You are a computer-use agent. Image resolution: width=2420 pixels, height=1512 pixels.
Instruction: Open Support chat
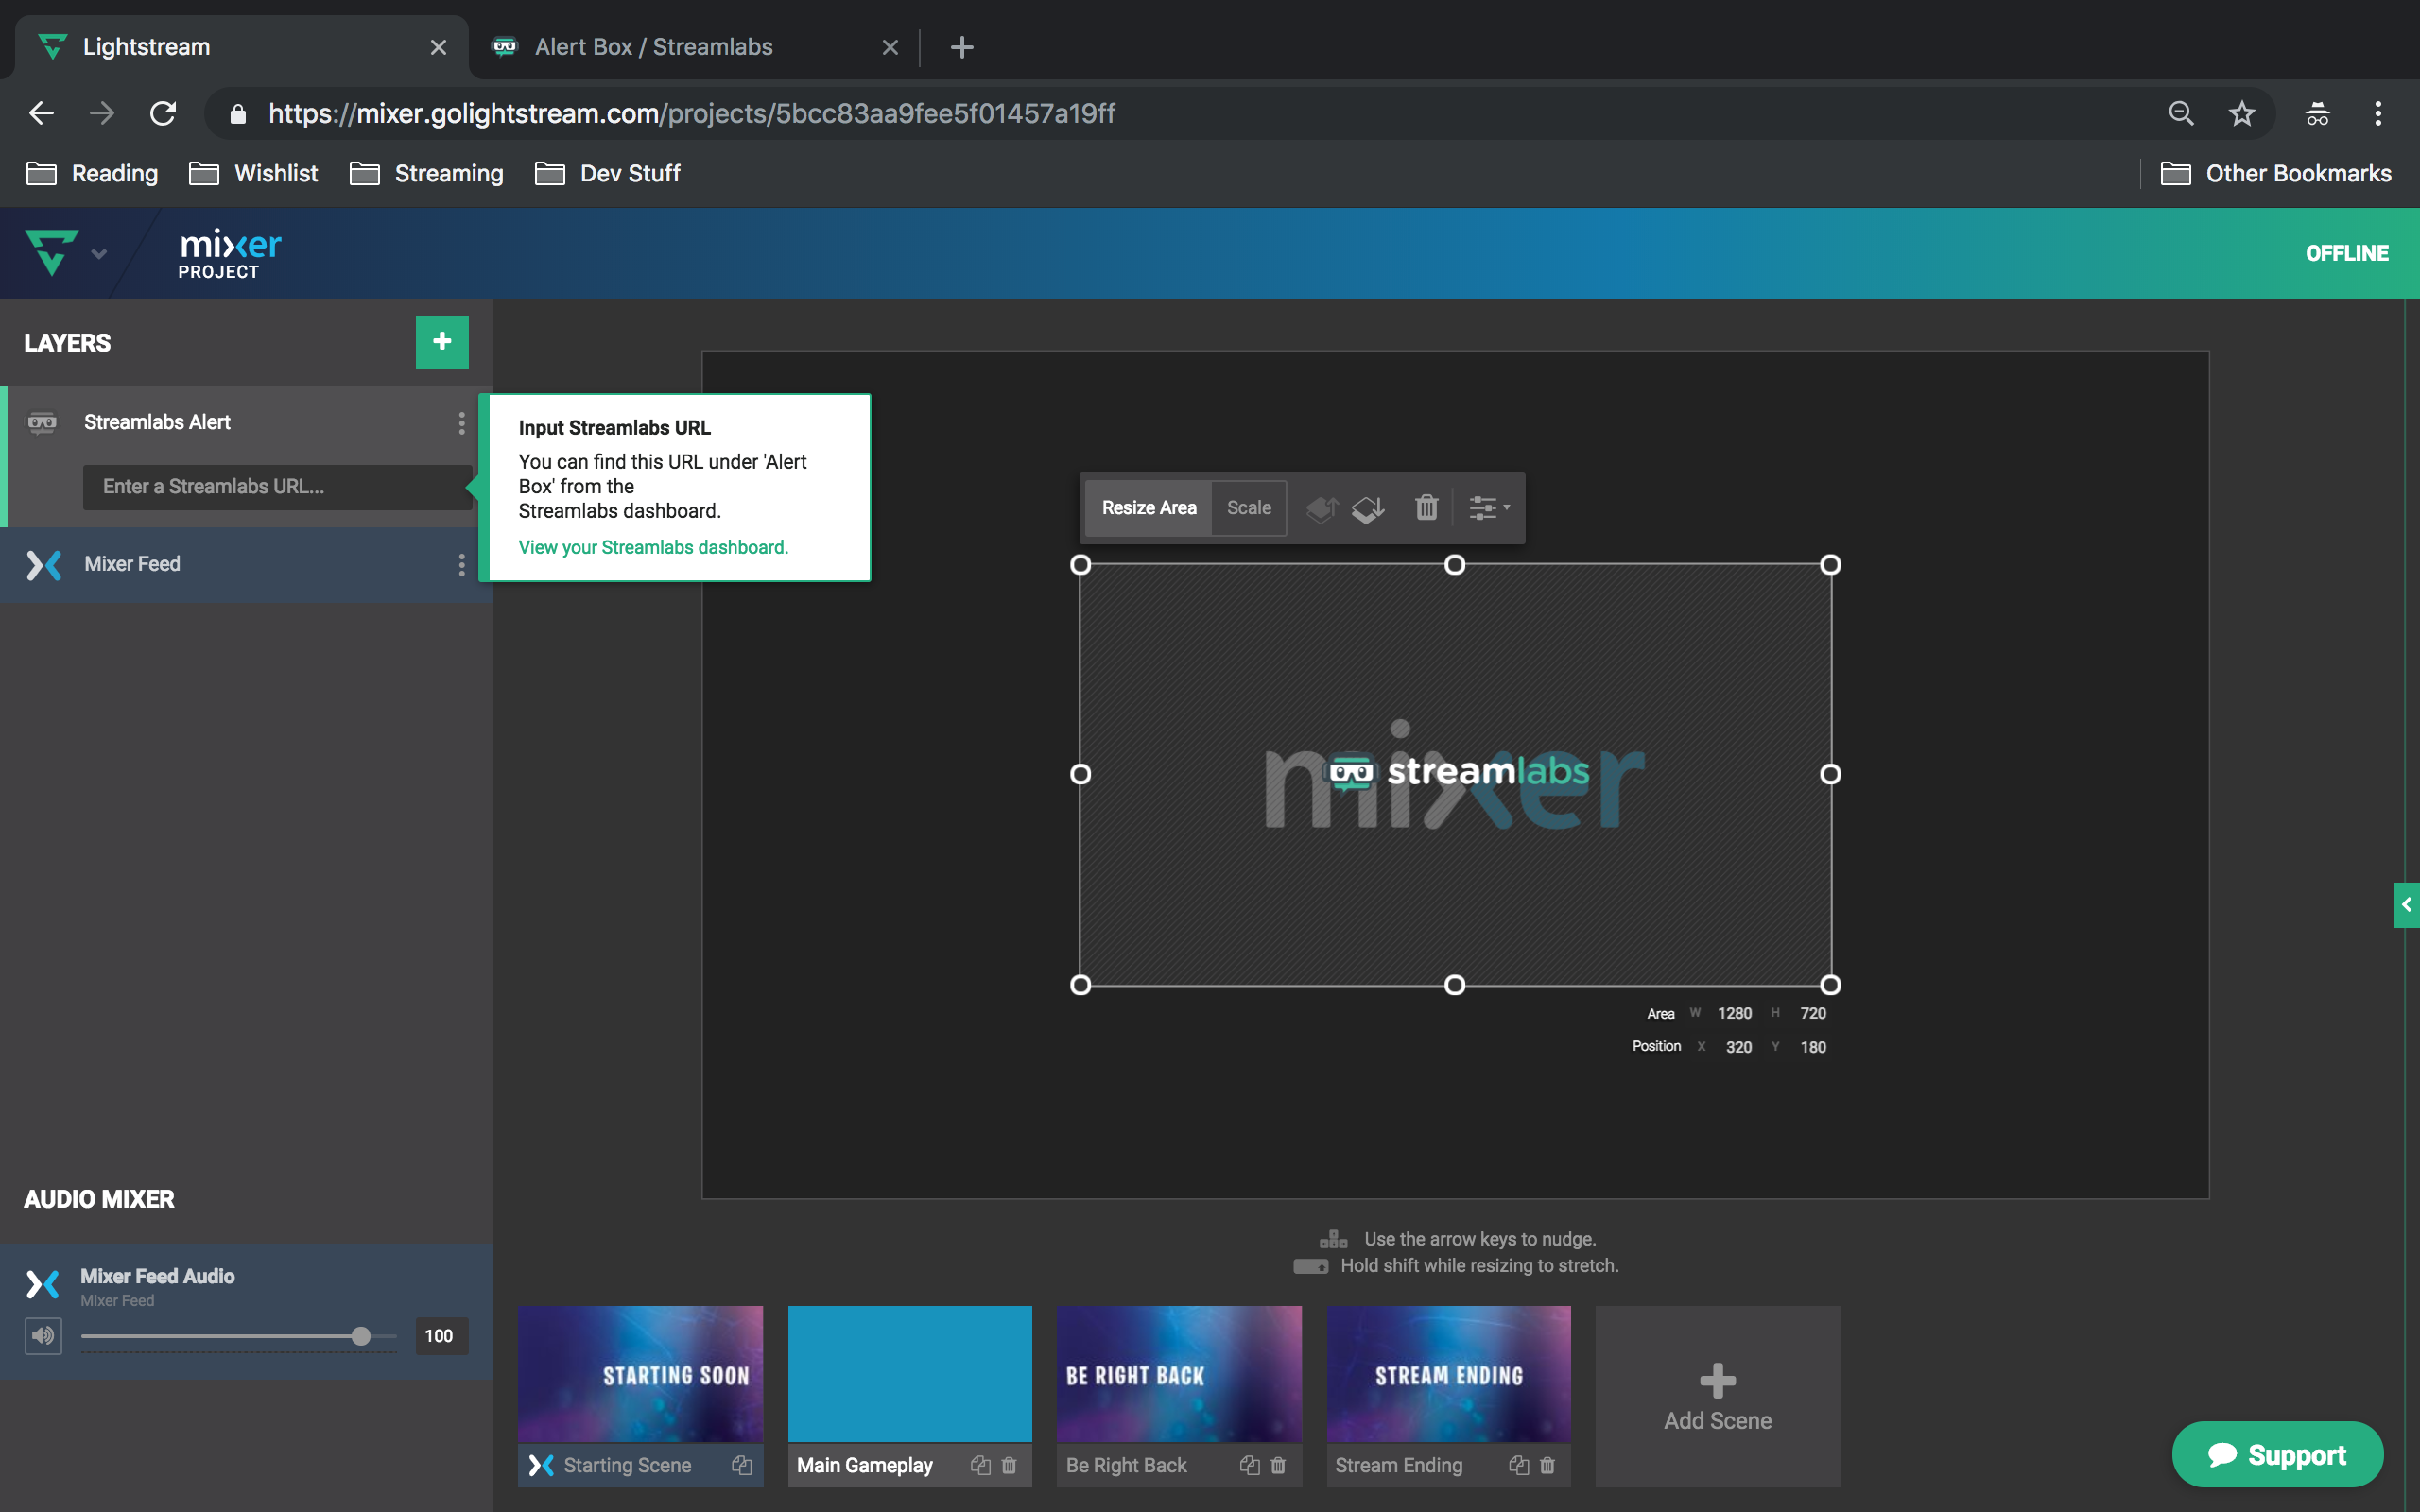(2277, 1454)
